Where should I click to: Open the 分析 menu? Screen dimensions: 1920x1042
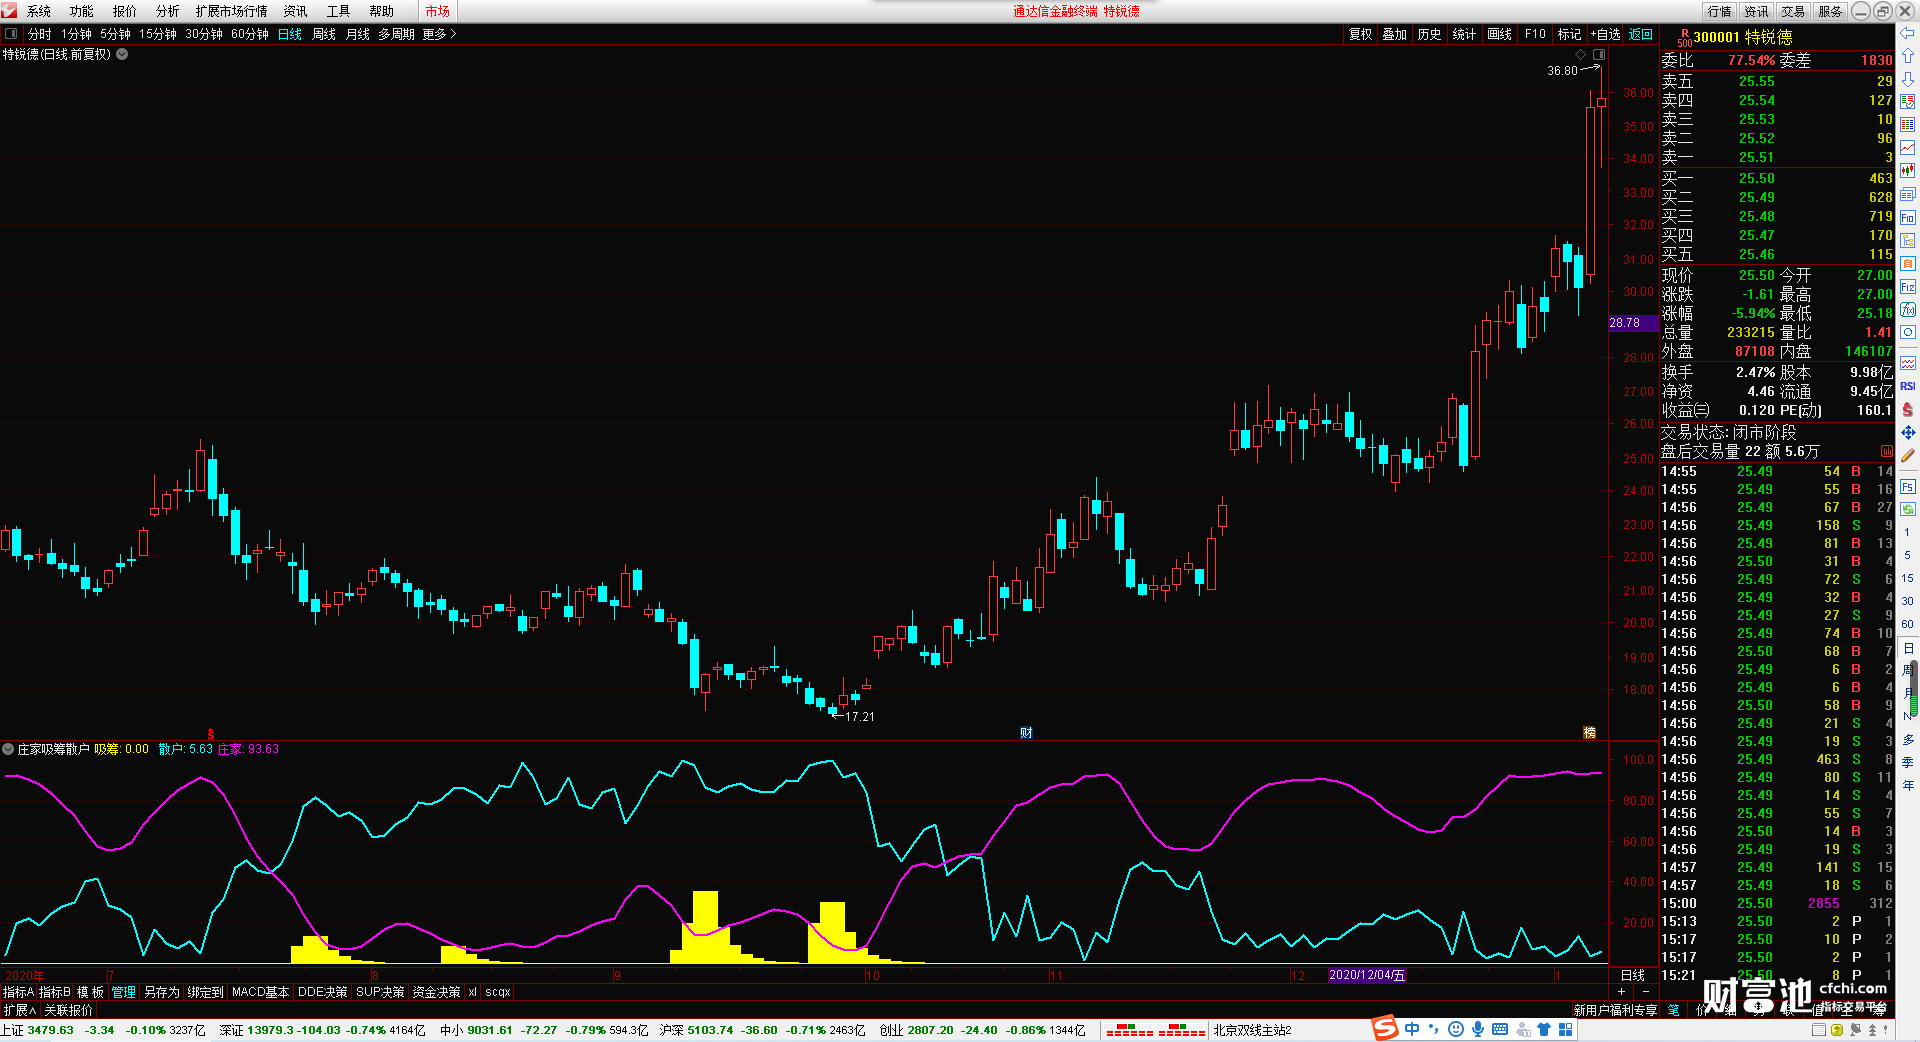pyautogui.click(x=168, y=11)
